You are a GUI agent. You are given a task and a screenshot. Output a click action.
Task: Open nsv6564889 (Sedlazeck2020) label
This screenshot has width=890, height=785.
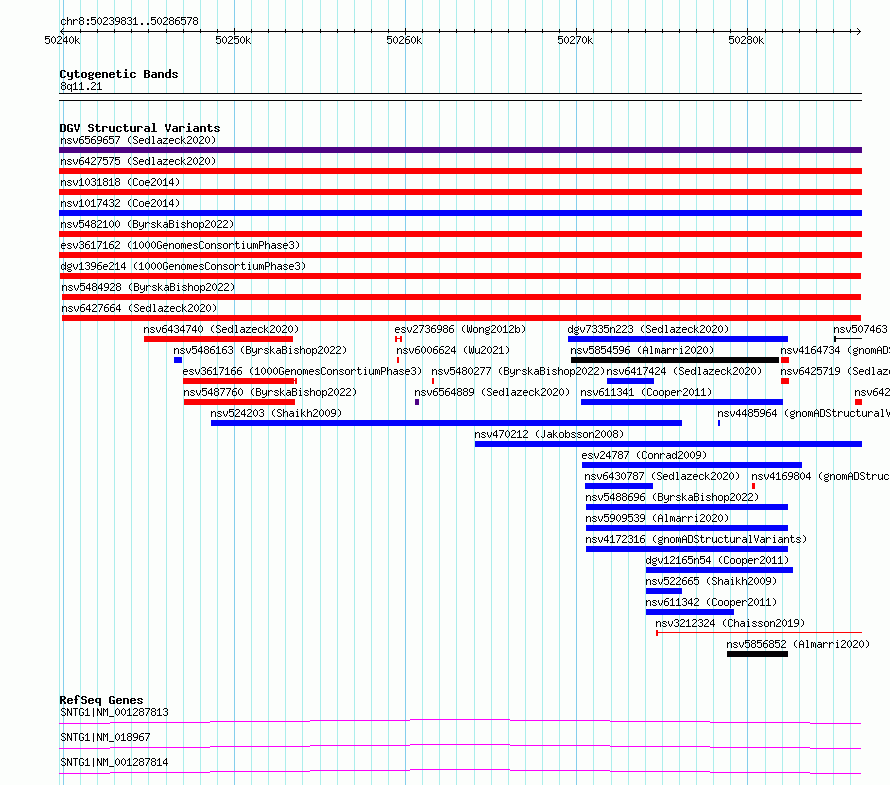coord(492,392)
